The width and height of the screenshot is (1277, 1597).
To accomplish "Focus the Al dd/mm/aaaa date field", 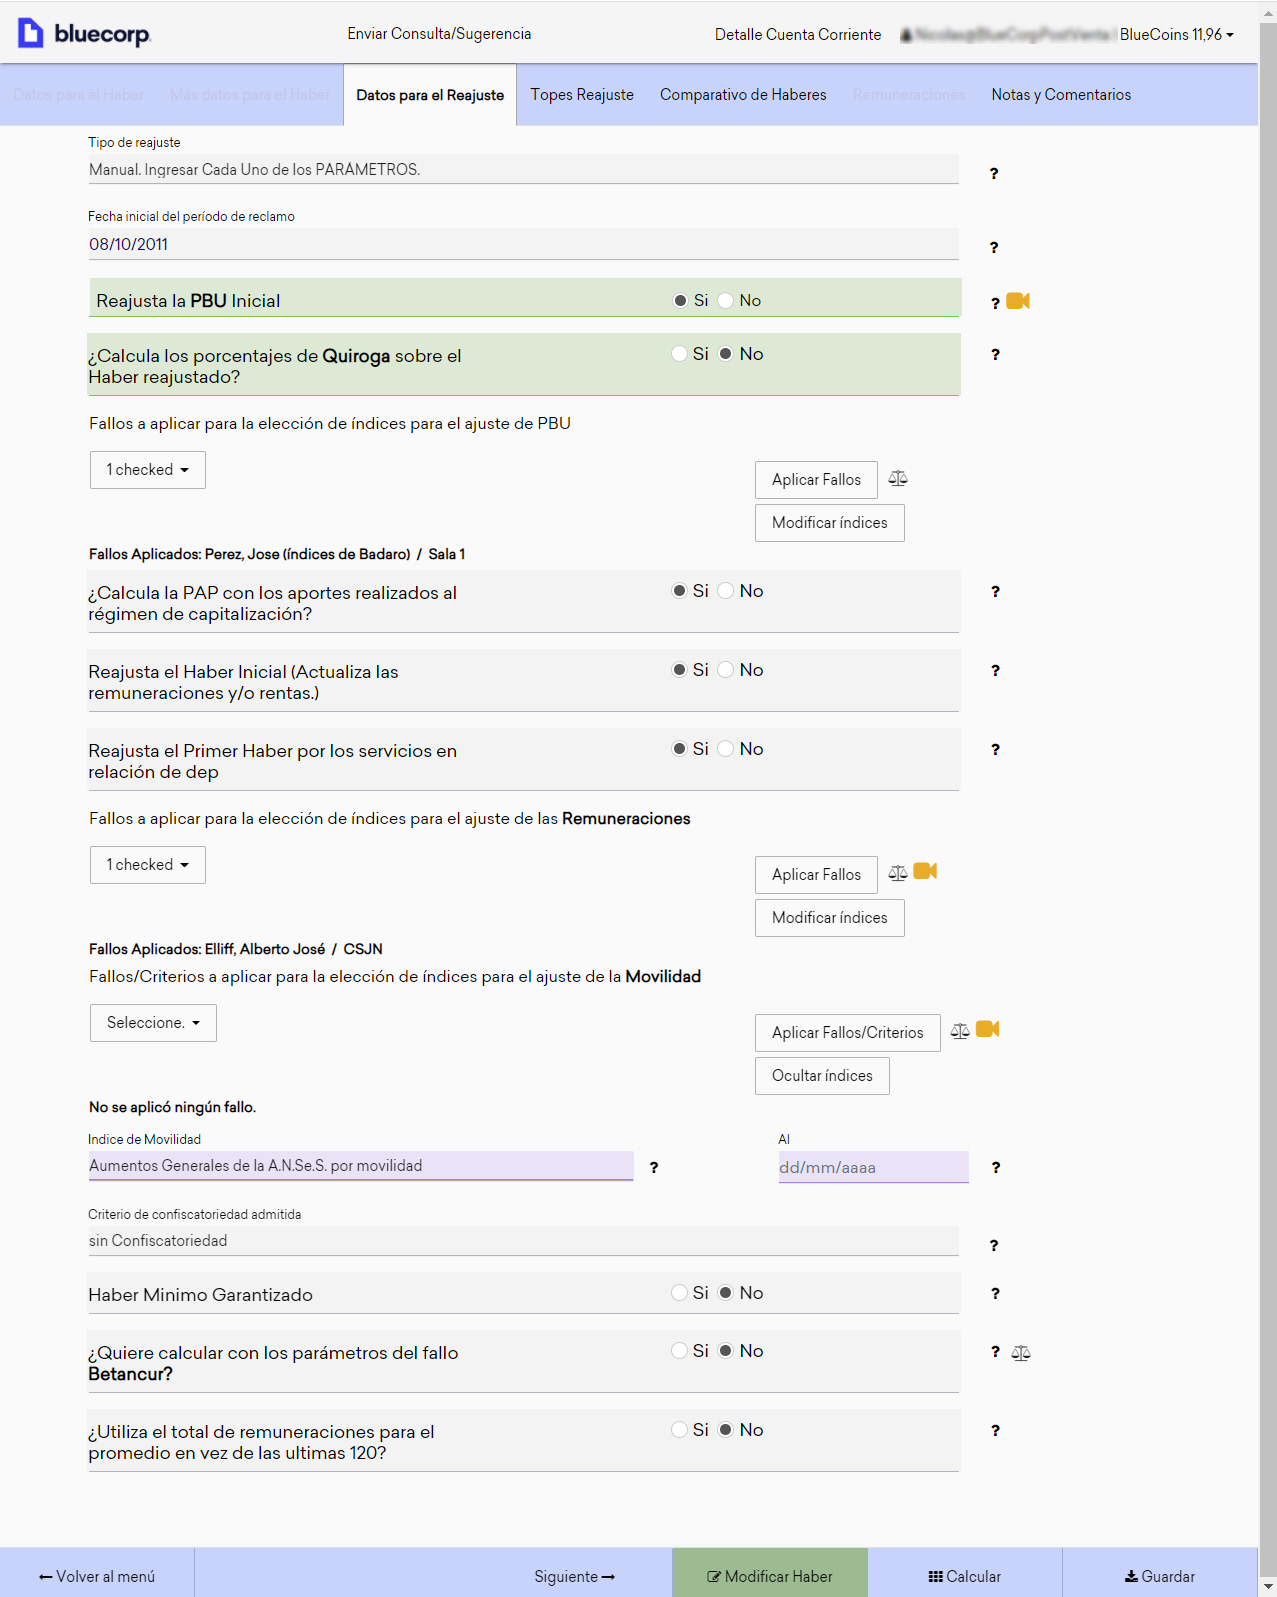I will coord(874,1167).
